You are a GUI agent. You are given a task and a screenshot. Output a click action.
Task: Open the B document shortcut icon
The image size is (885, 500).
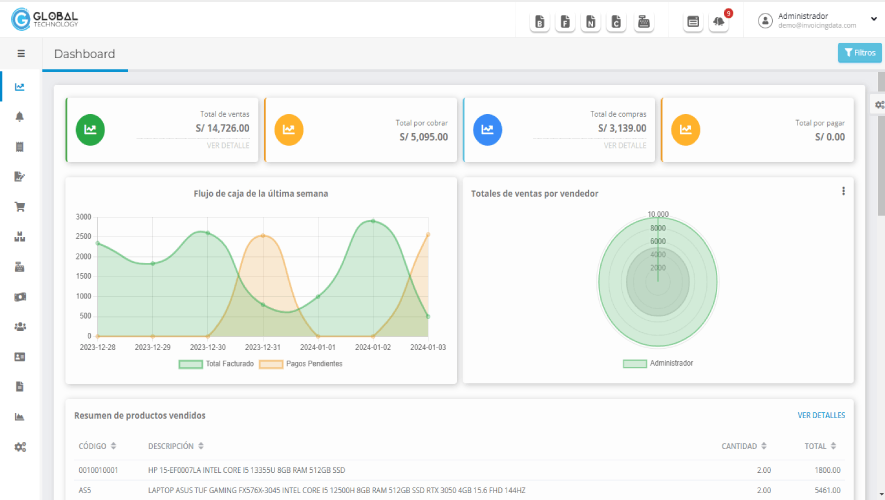point(540,22)
